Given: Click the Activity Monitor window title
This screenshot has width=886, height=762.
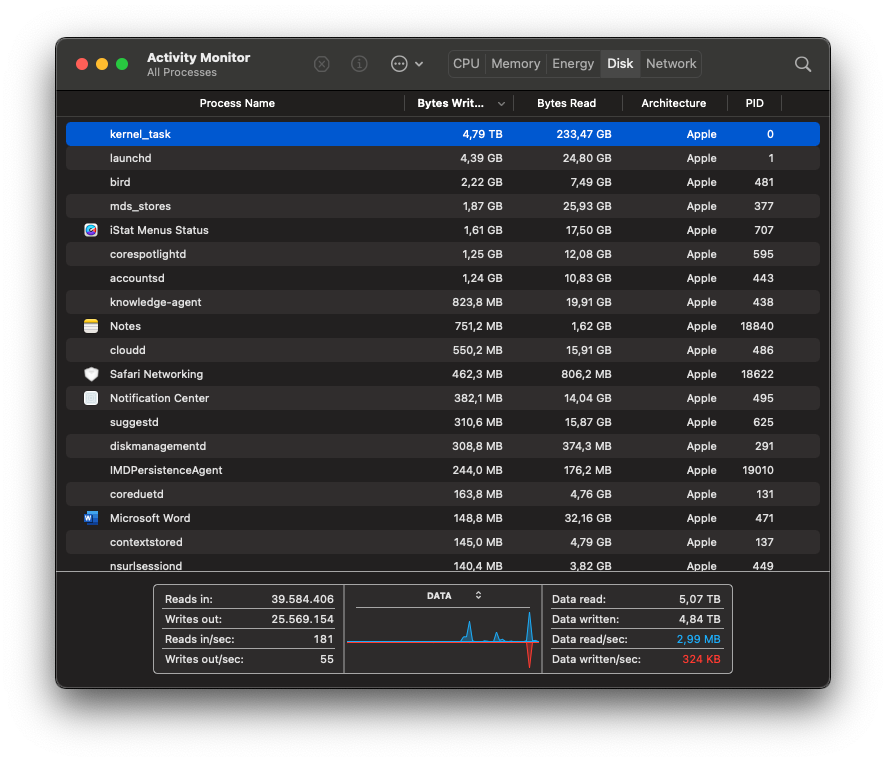Looking at the screenshot, I should pyautogui.click(x=198, y=58).
